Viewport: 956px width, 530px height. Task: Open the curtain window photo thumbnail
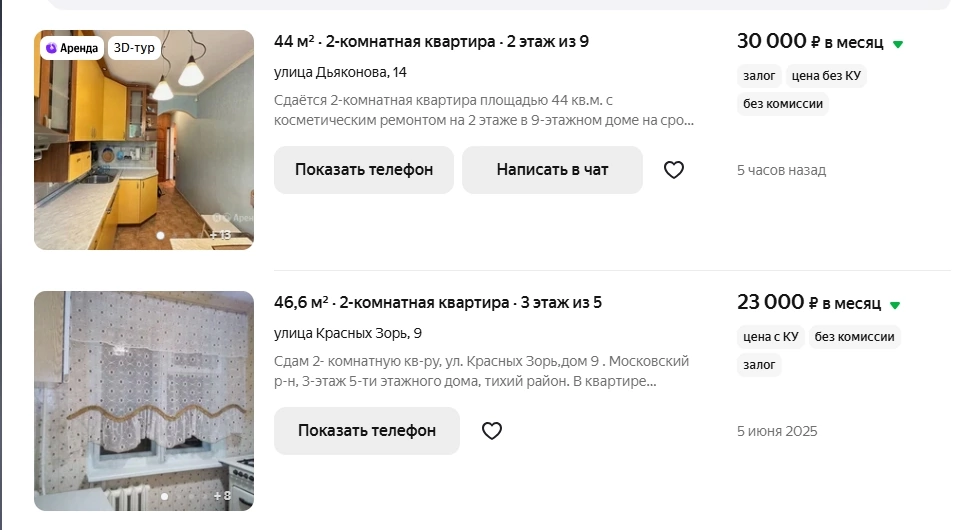click(x=144, y=401)
